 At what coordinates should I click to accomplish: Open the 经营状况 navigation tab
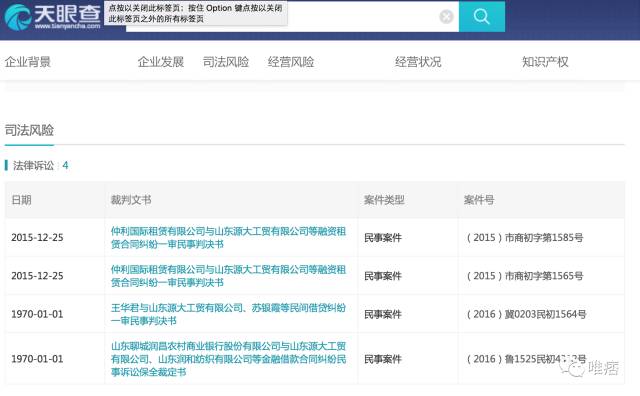[x=418, y=62]
